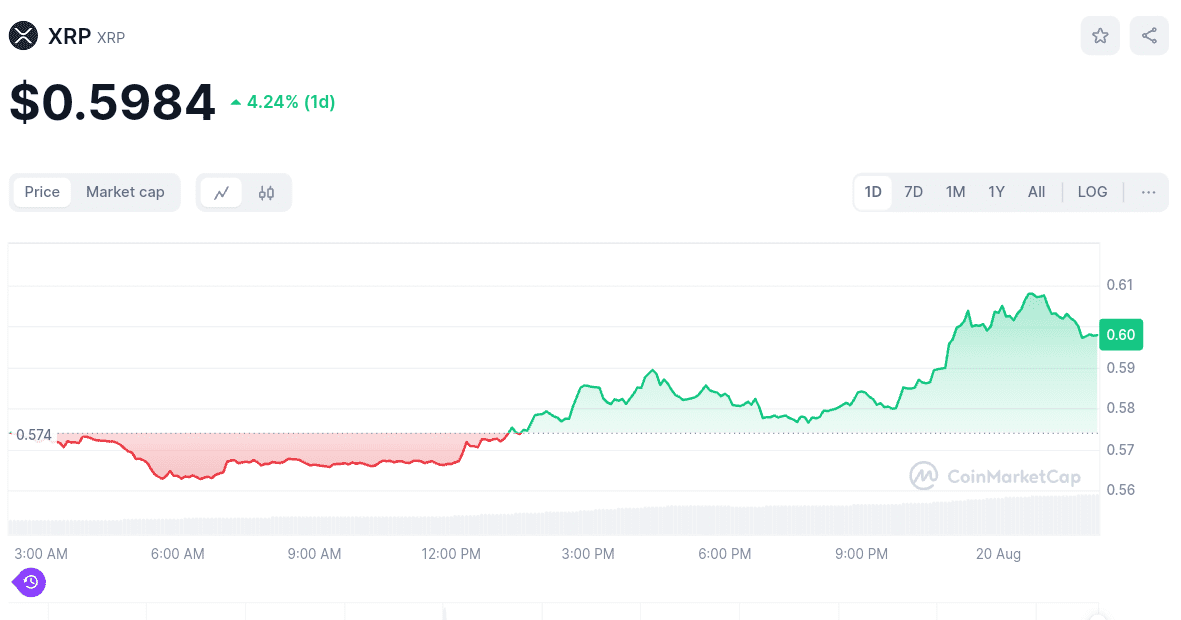The height and width of the screenshot is (620, 1181).
Task: Select the line chart style
Action: point(221,191)
